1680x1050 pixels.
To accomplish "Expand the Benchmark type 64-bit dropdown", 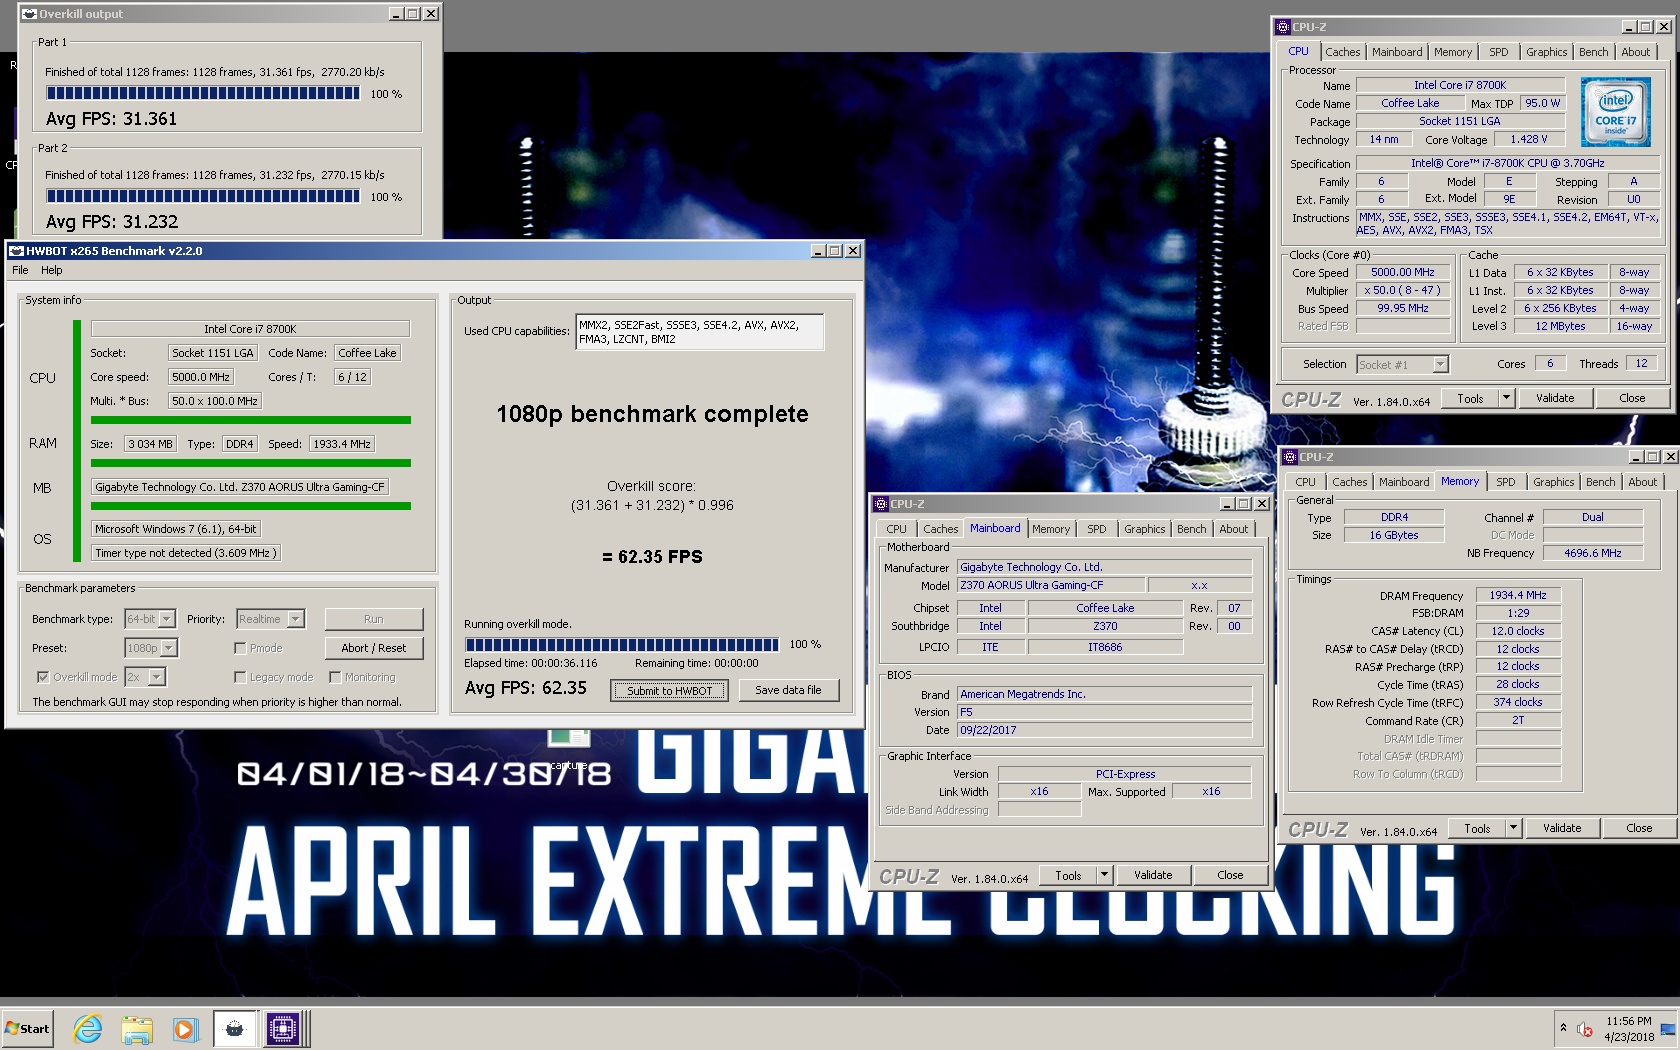I will coord(167,619).
